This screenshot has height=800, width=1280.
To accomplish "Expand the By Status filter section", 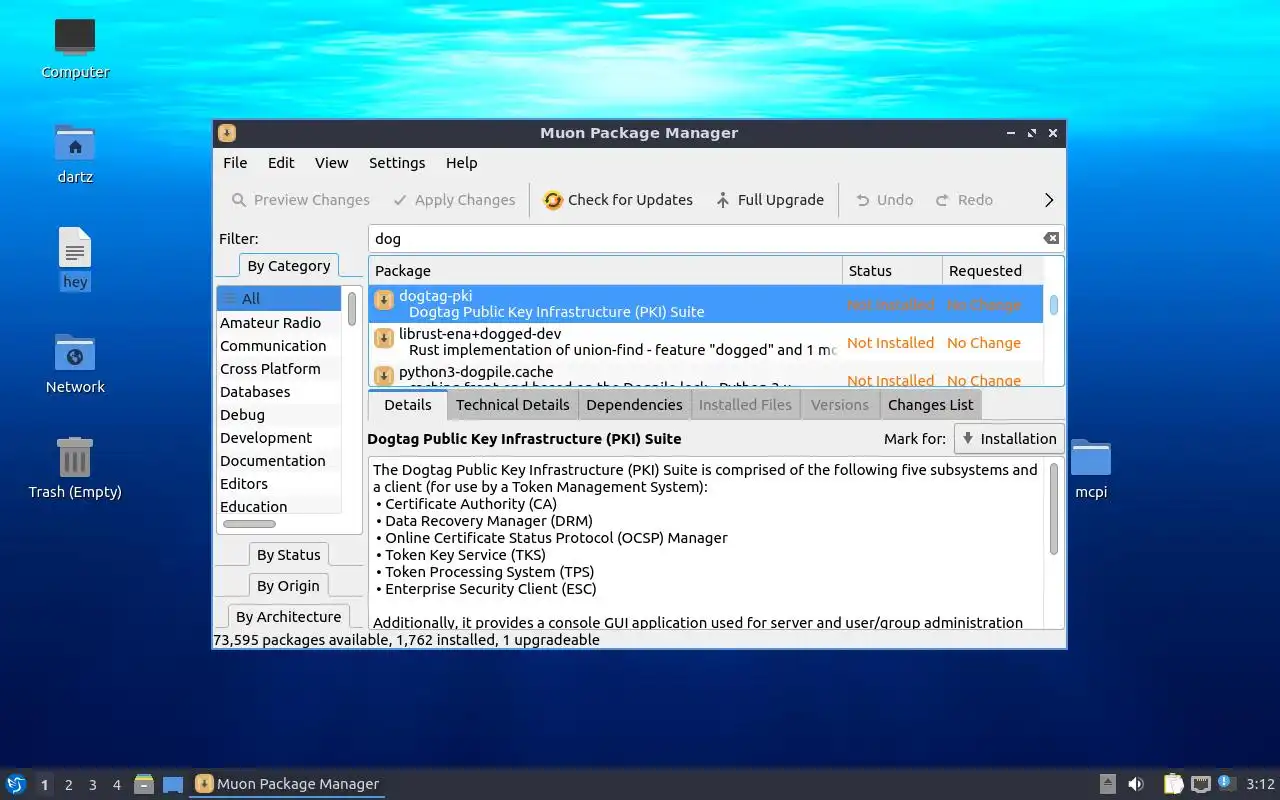I will (x=289, y=555).
